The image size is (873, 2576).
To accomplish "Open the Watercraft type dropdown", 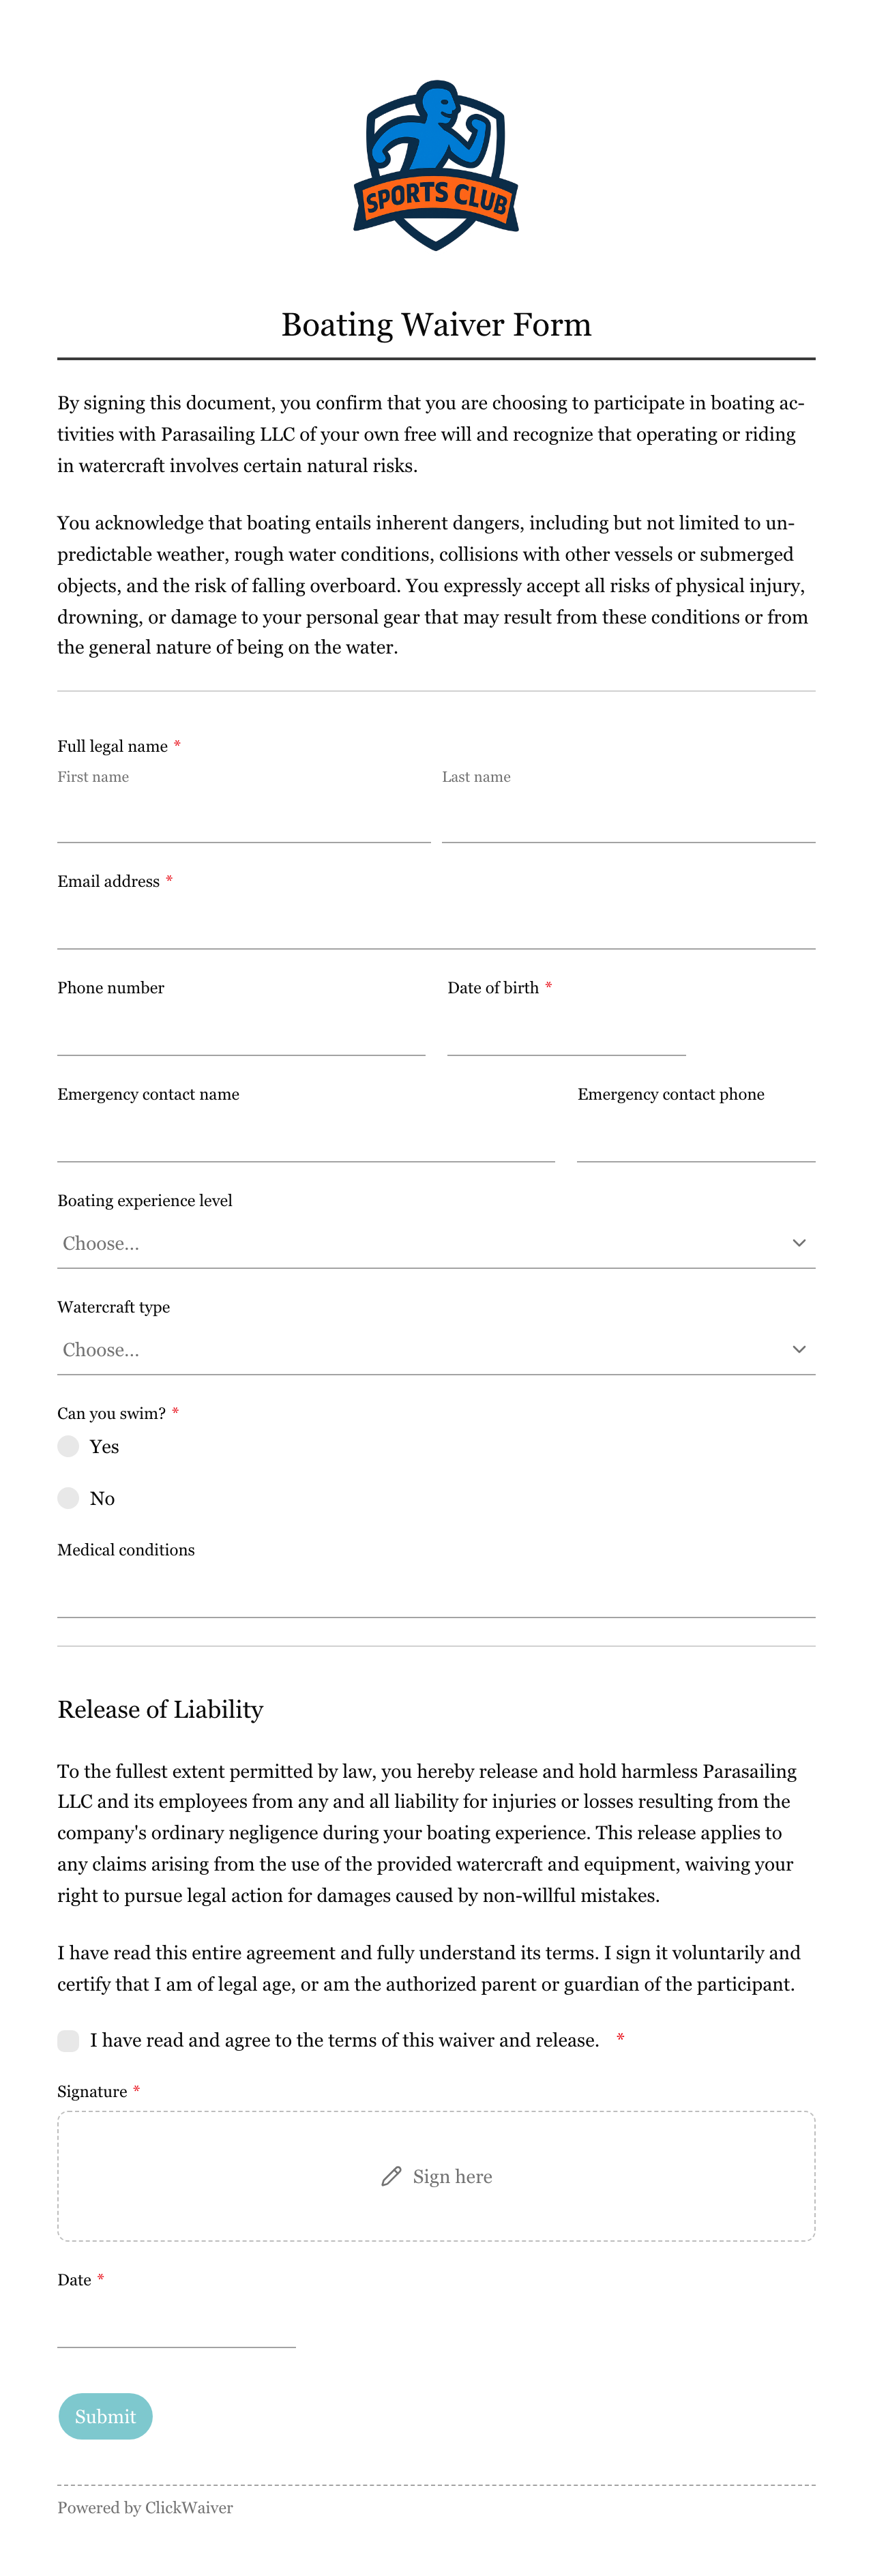I will [x=436, y=1349].
